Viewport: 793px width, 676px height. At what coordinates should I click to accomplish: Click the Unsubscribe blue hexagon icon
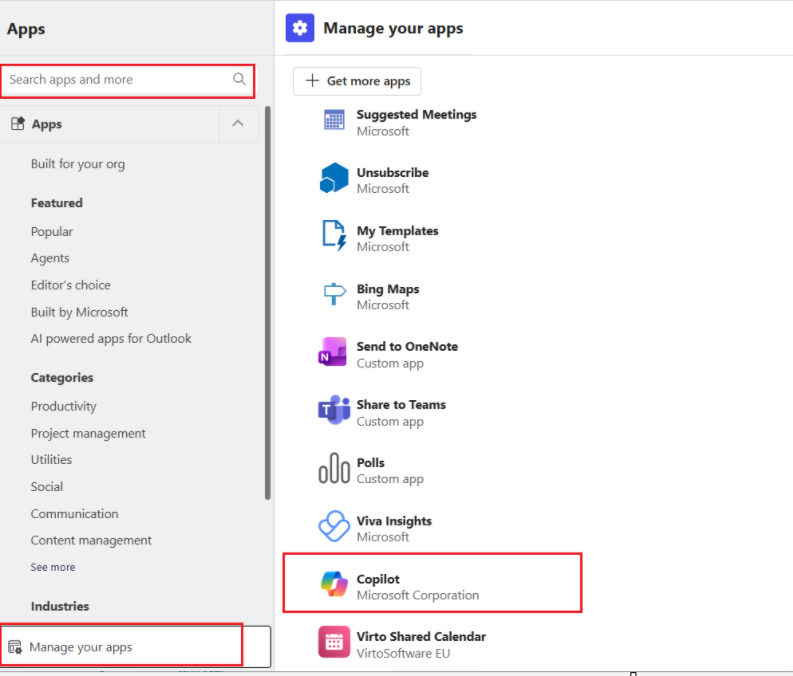pos(334,178)
